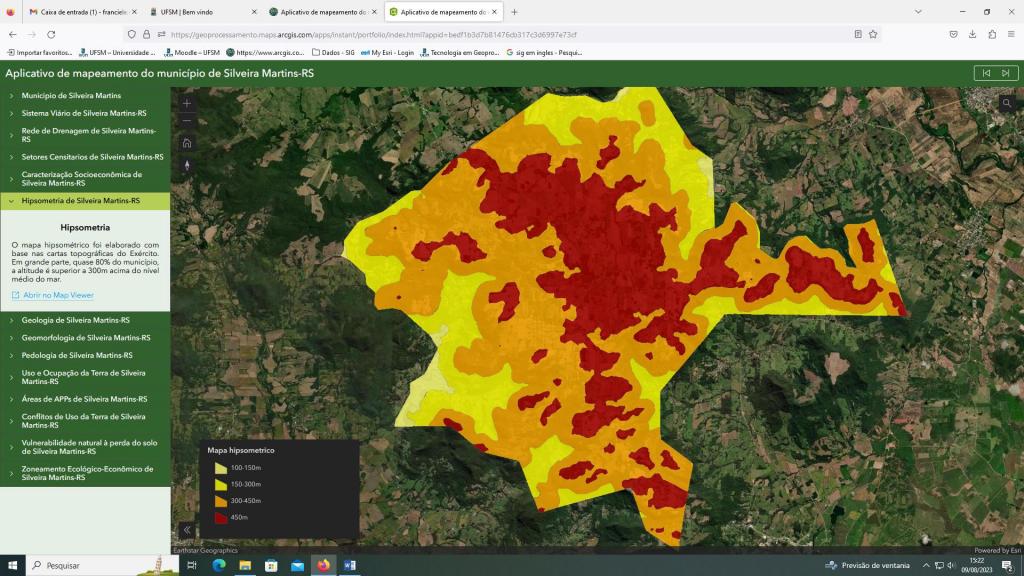The height and width of the screenshot is (576, 1024).
Task: Switch to the UFSM Bem vindo tab
Action: (200, 12)
